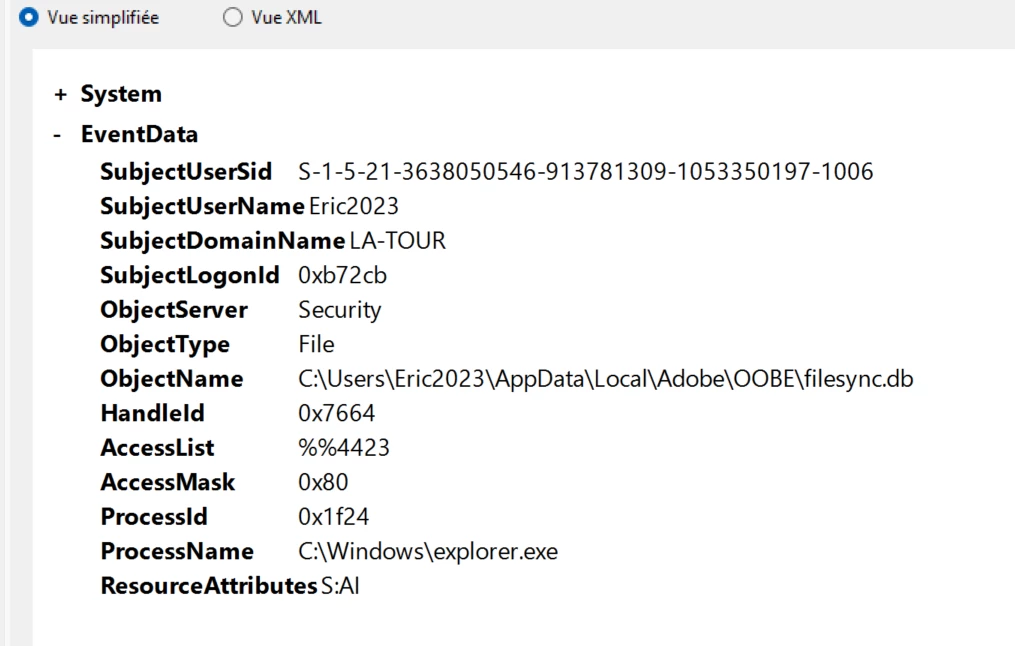1015x646 pixels.
Task: Select the Vue simplifiée radio button
Action: pyautogui.click(x=28, y=17)
